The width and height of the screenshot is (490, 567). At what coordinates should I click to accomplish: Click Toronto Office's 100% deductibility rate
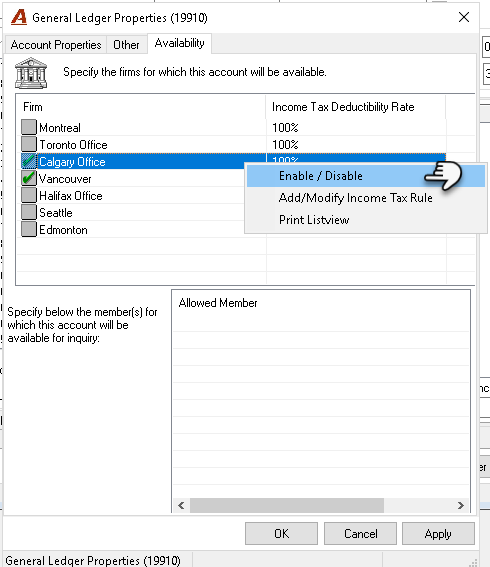[x=285, y=144]
